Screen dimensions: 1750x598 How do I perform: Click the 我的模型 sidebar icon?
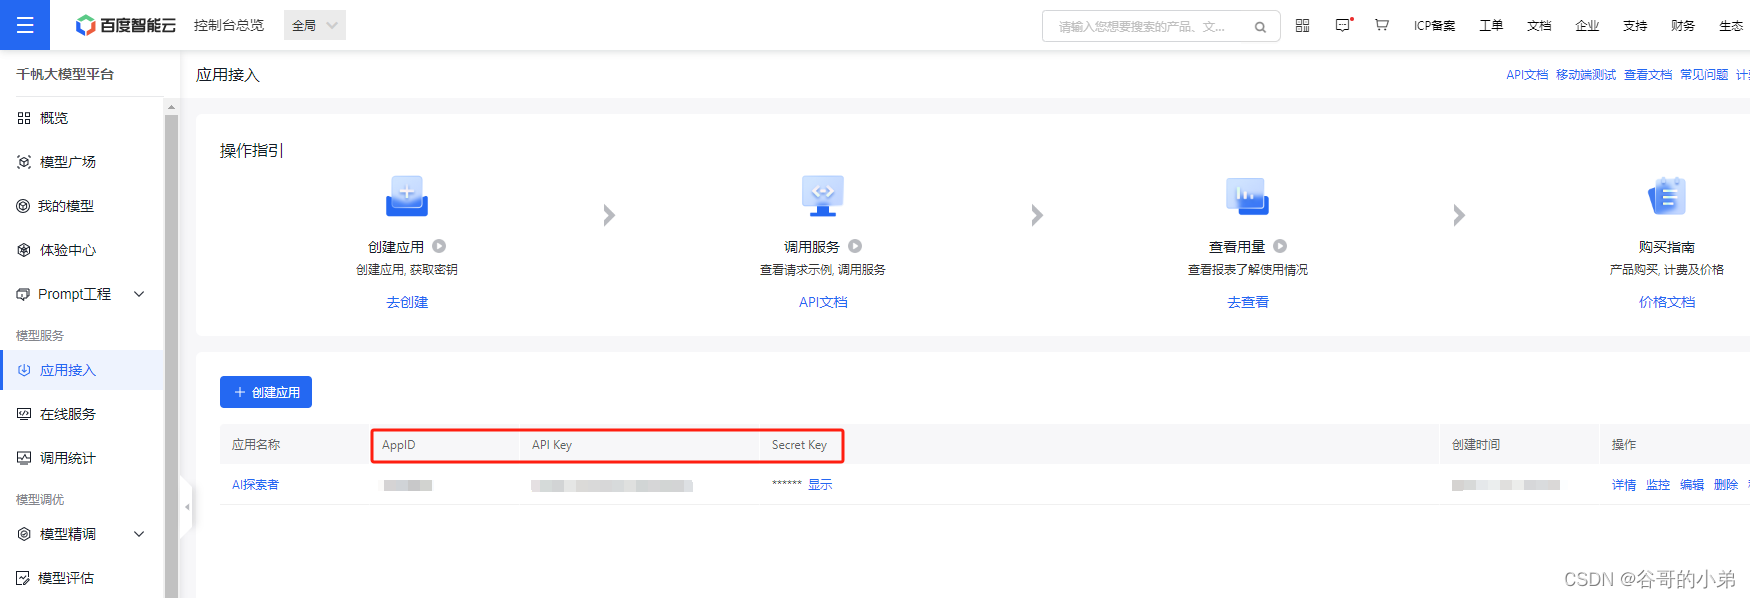point(23,206)
